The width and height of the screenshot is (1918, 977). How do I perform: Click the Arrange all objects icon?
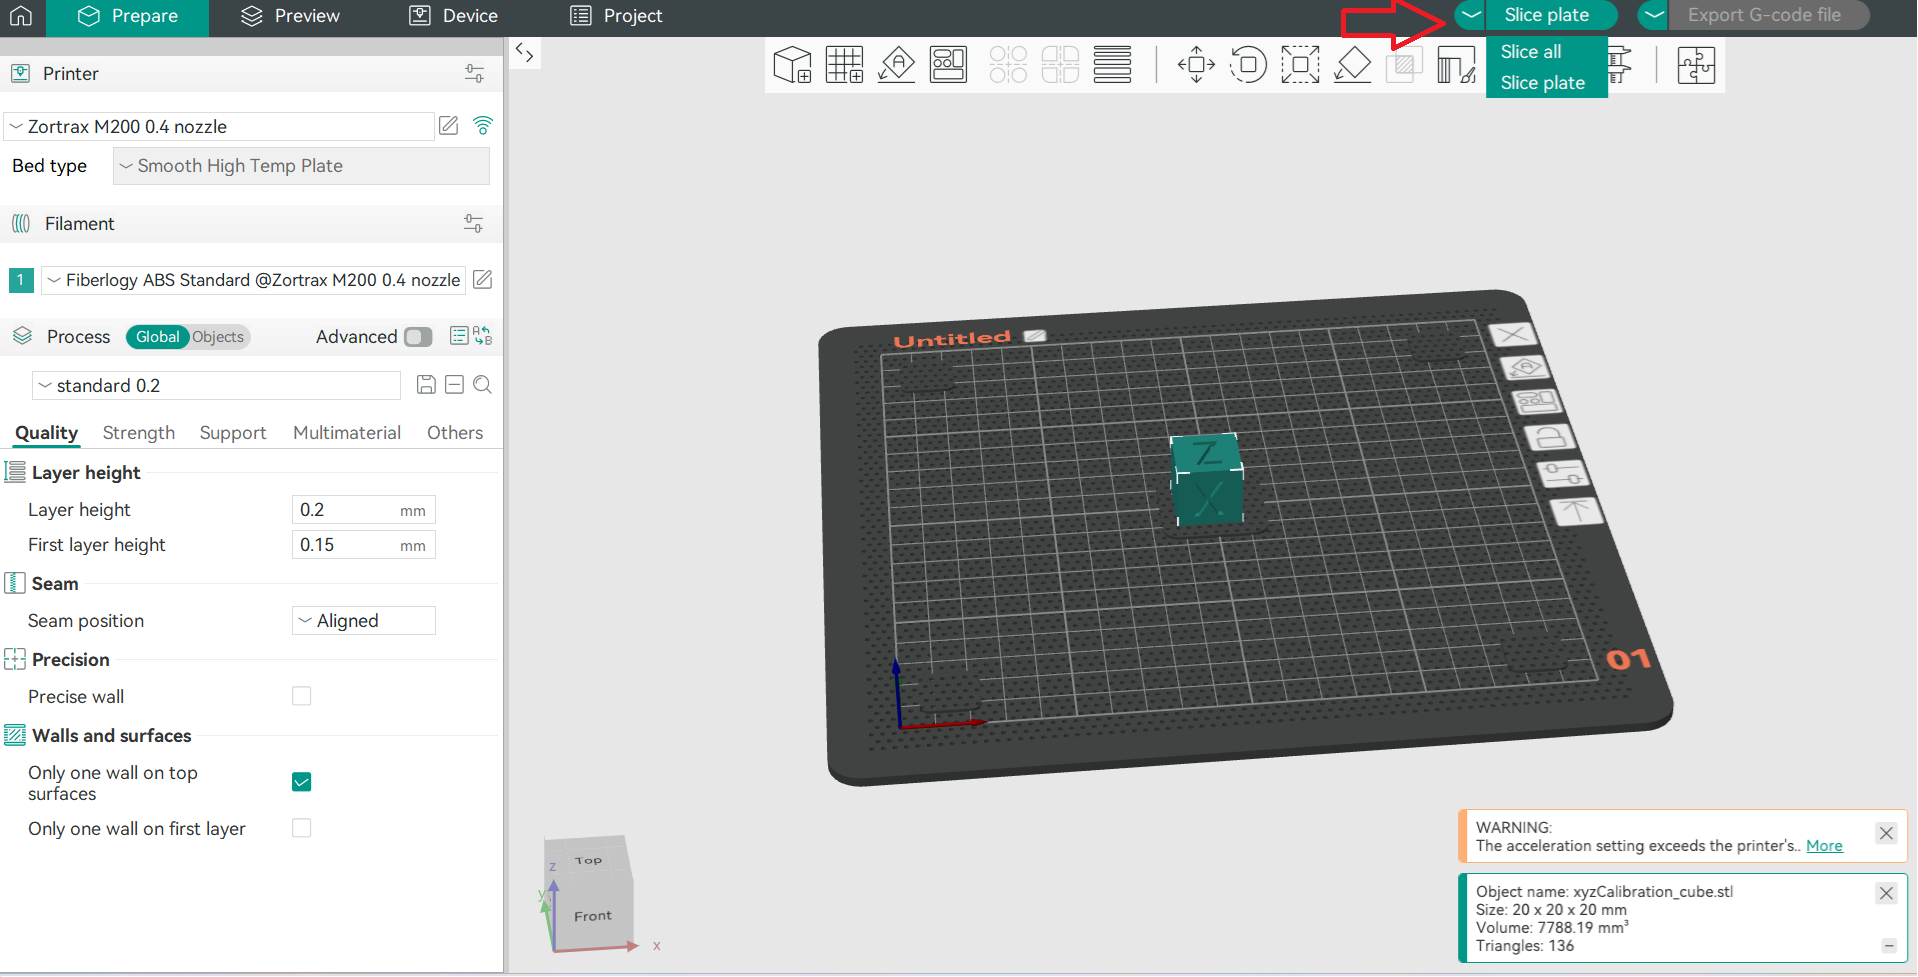[x=948, y=65]
